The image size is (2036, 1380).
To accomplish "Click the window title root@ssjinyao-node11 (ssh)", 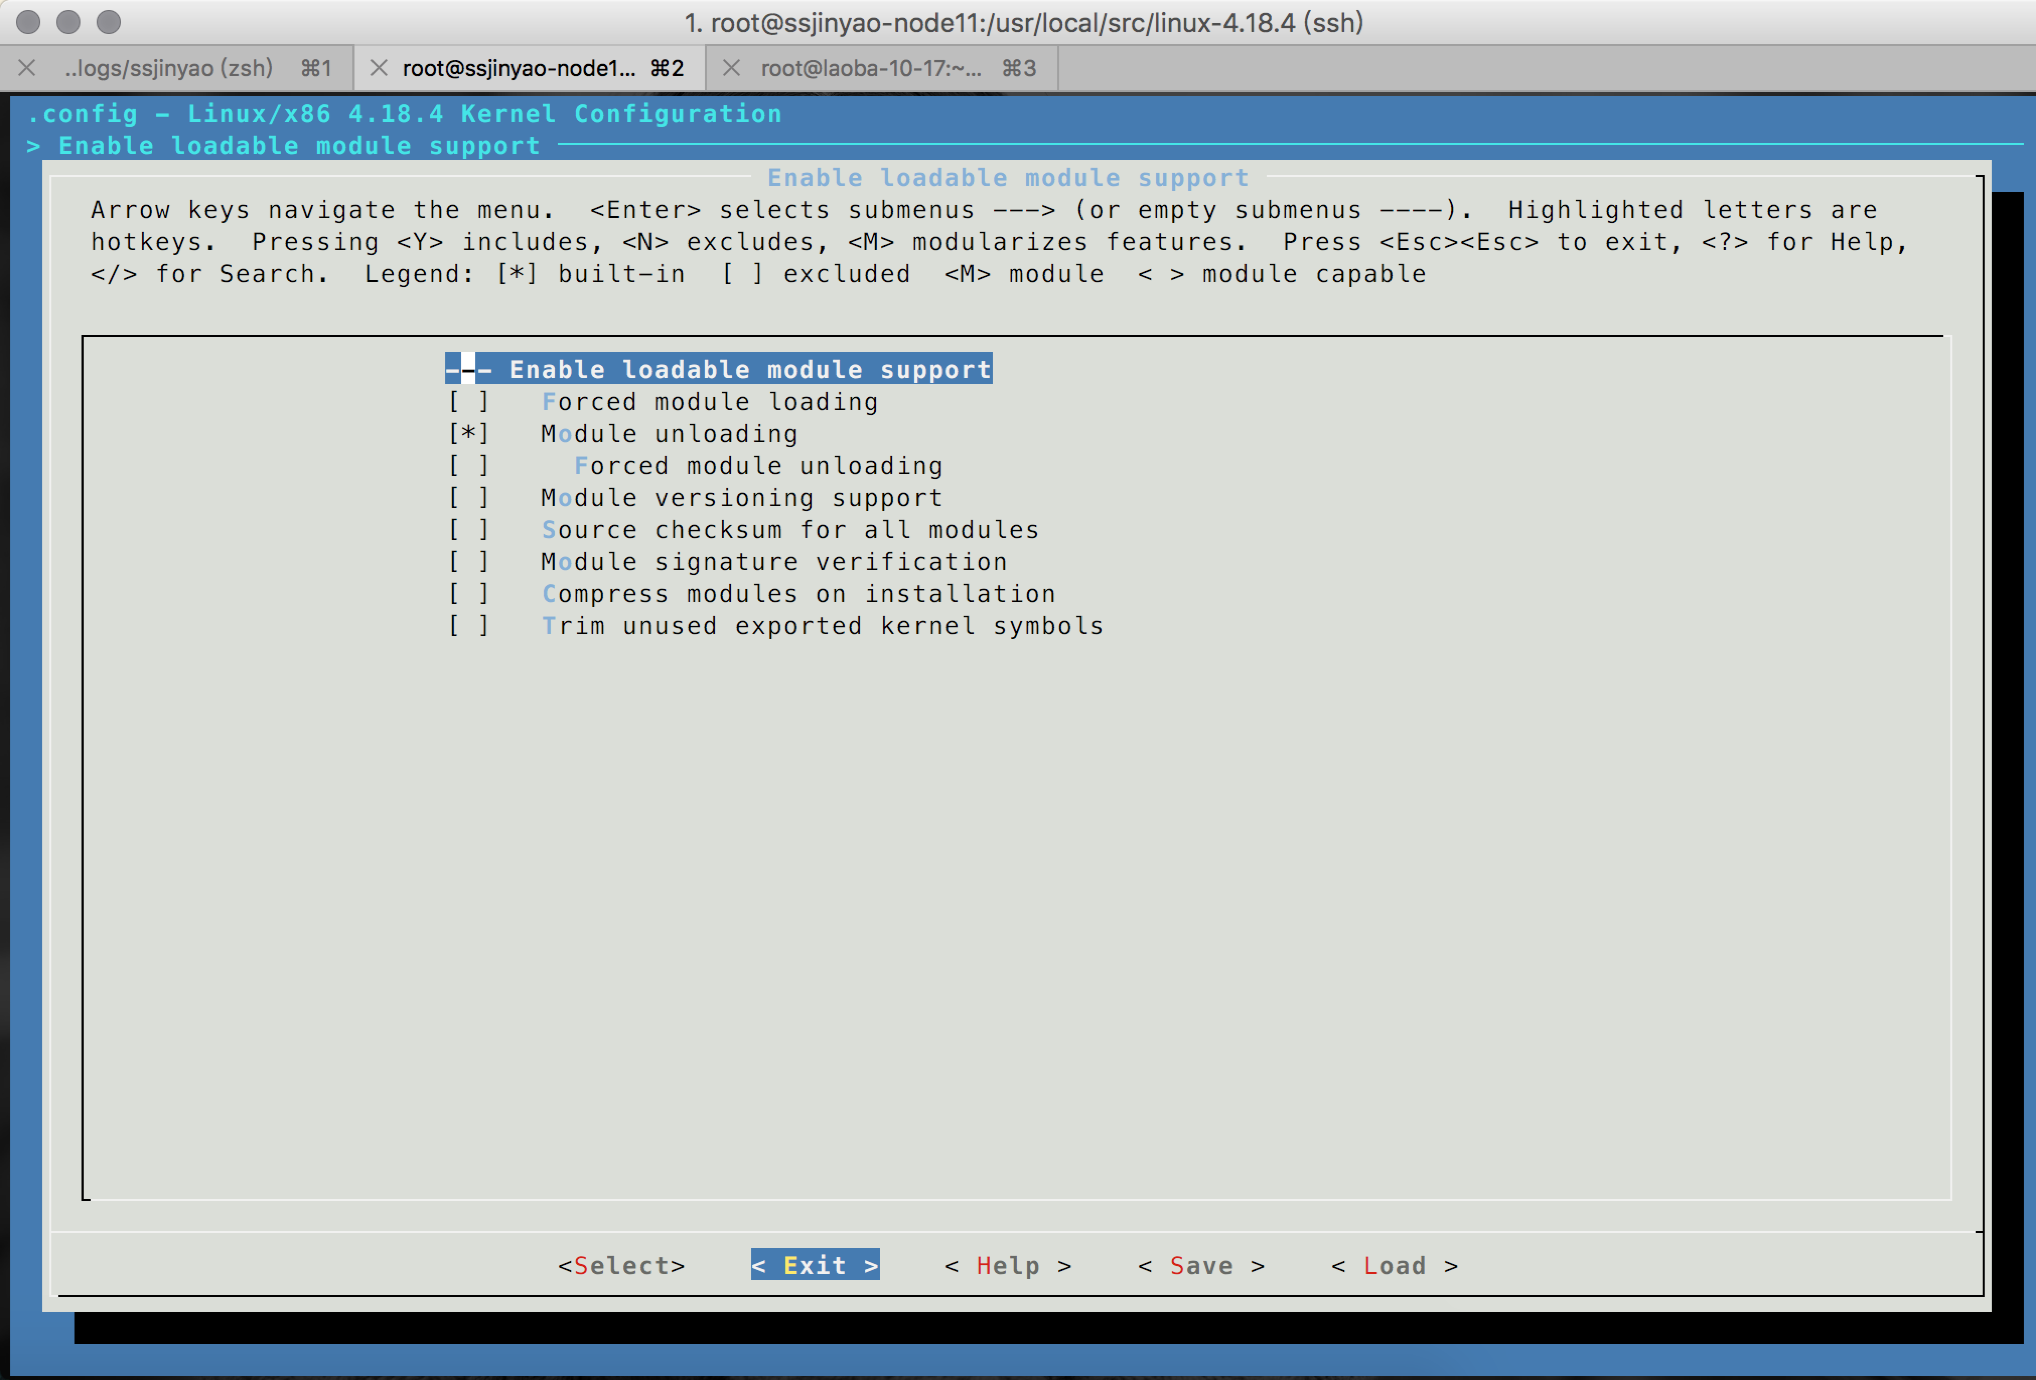I will (x=1023, y=22).
